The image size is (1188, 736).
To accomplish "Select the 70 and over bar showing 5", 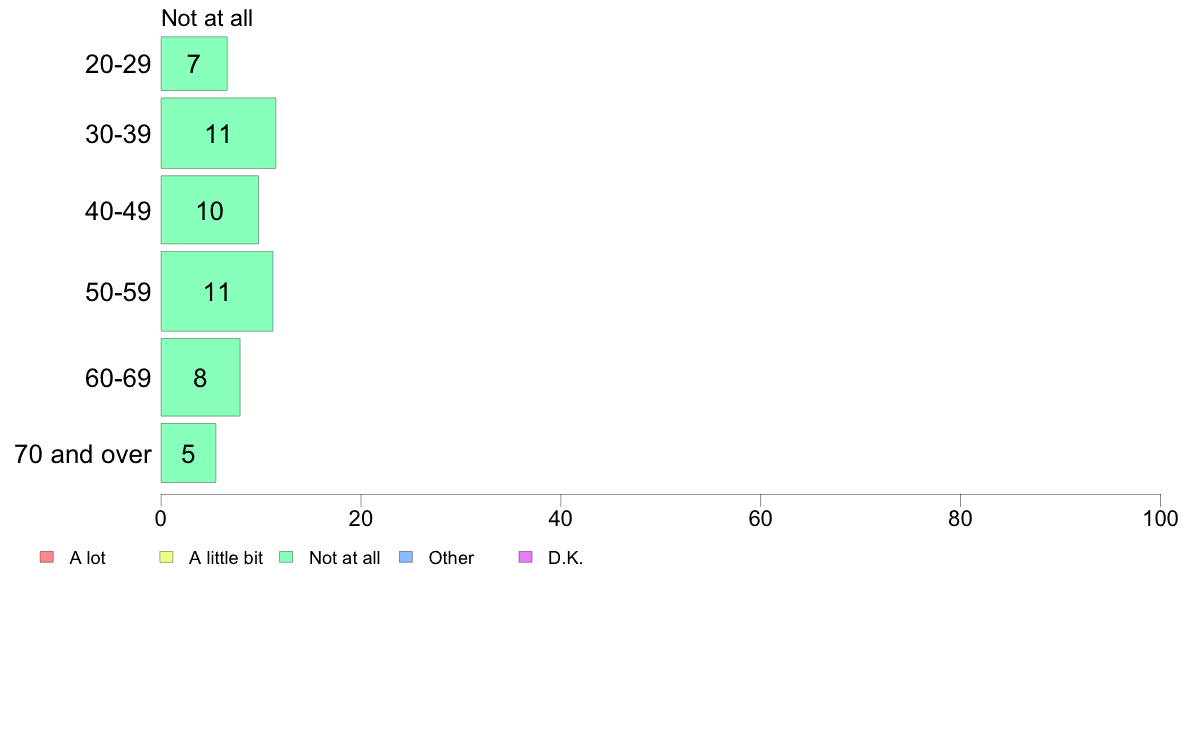I will pyautogui.click(x=188, y=453).
